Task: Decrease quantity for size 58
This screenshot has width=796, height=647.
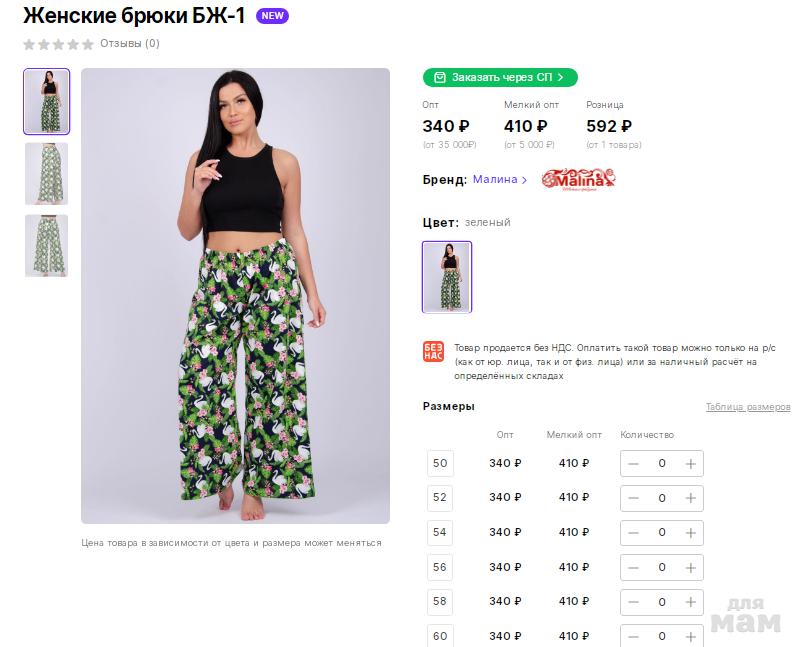Action: (633, 602)
